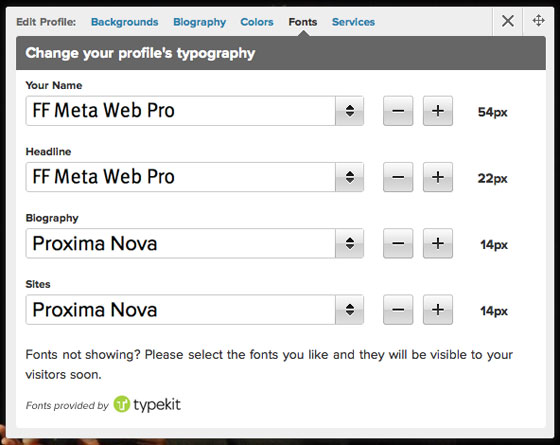Decrease Headline font size with minus button
This screenshot has height=445, width=560.
pos(398,177)
